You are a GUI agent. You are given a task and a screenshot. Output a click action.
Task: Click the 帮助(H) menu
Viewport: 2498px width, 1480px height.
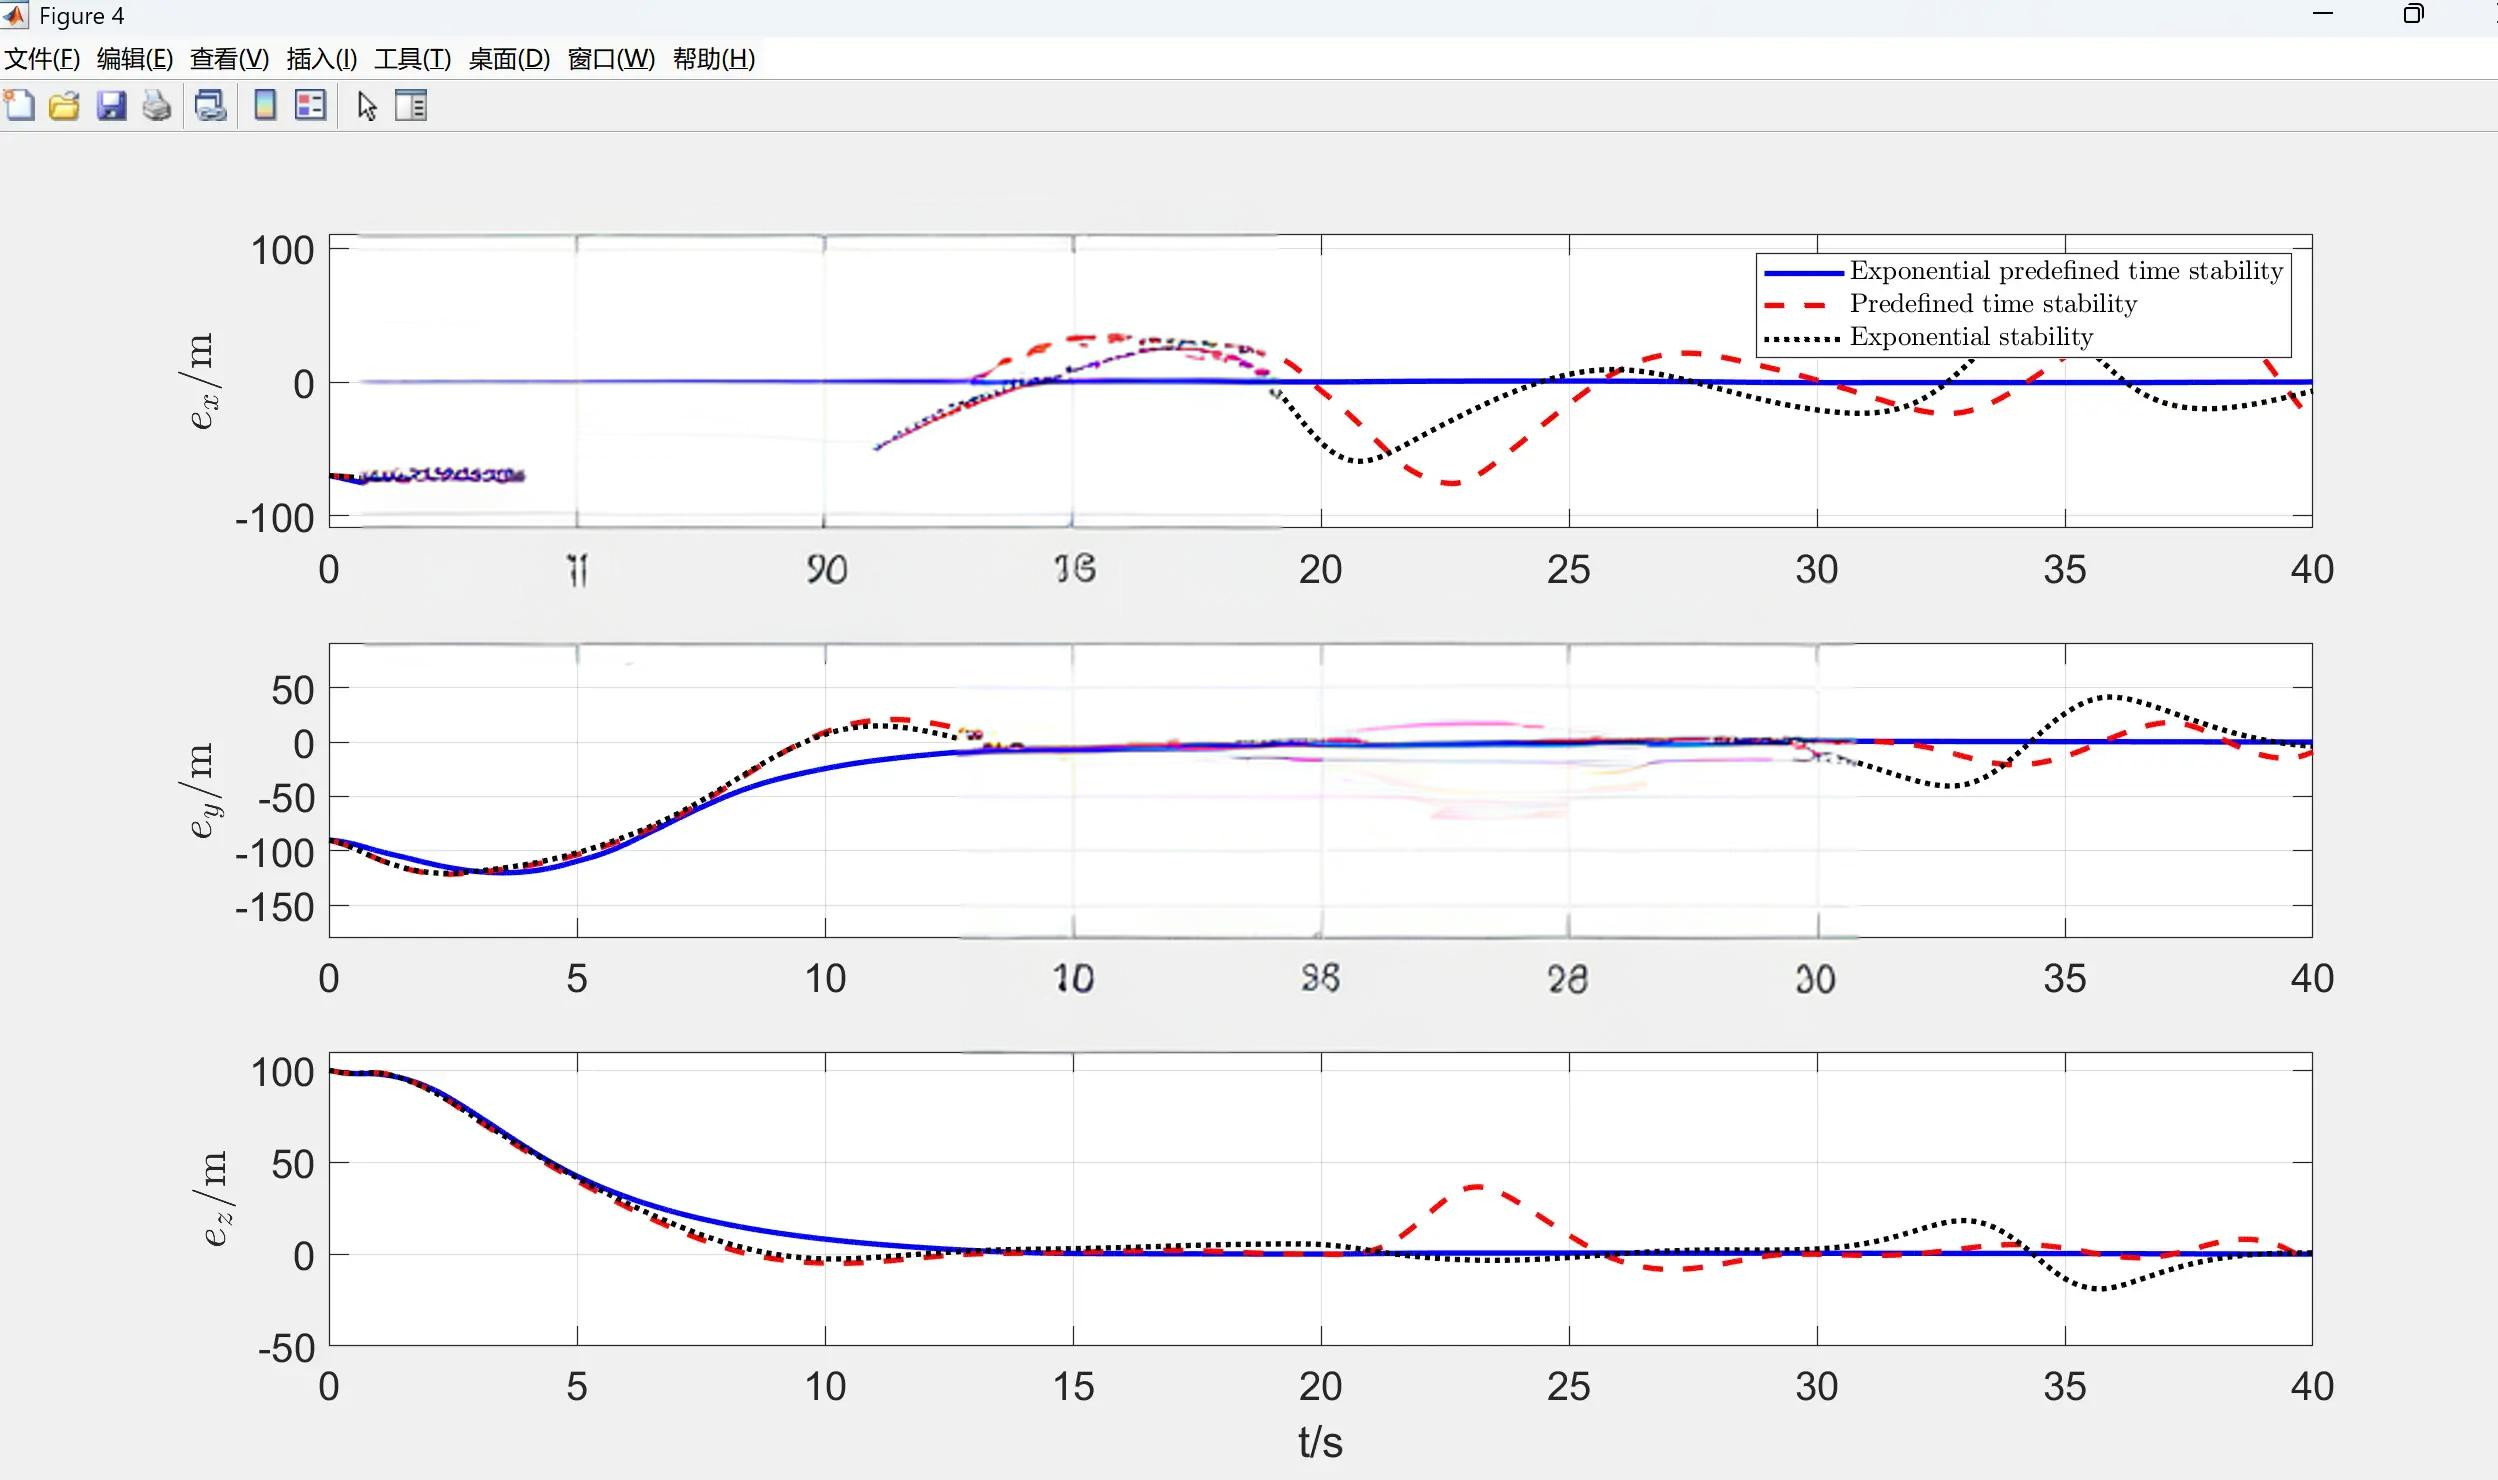coord(713,59)
